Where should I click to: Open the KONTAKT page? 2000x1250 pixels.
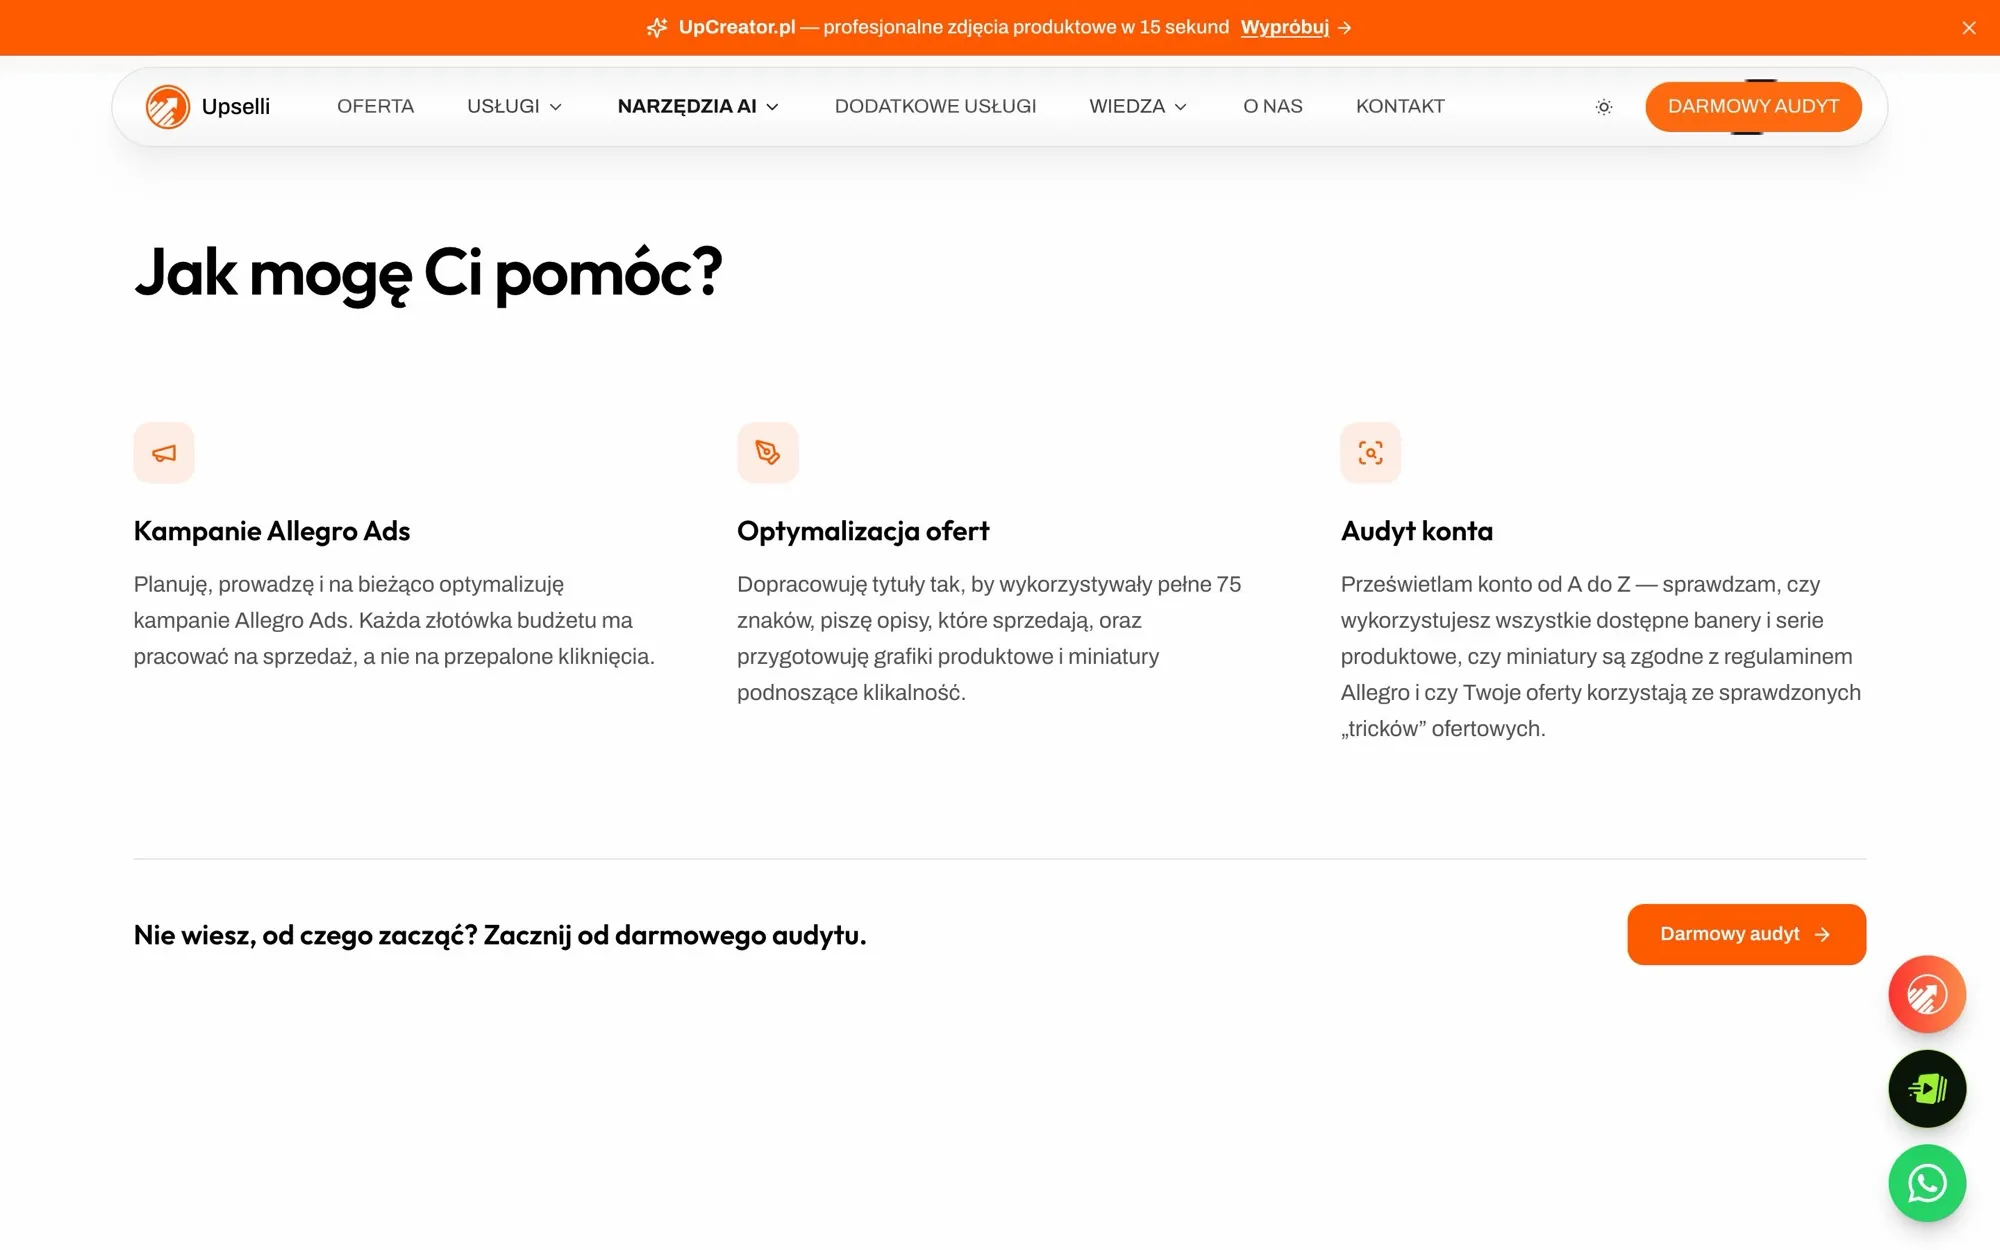tap(1400, 107)
